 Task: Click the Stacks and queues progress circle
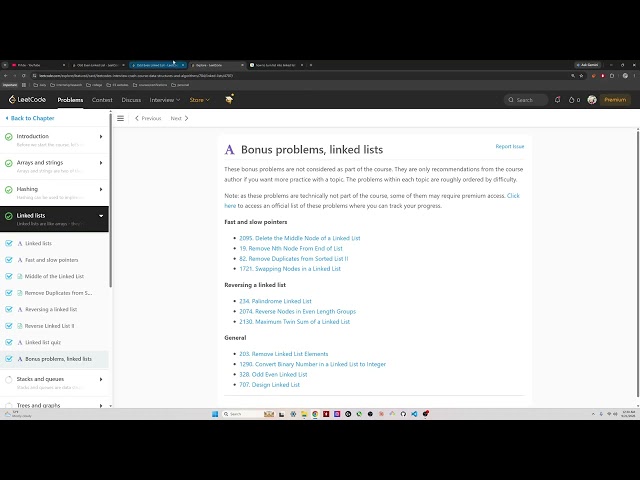(9, 380)
